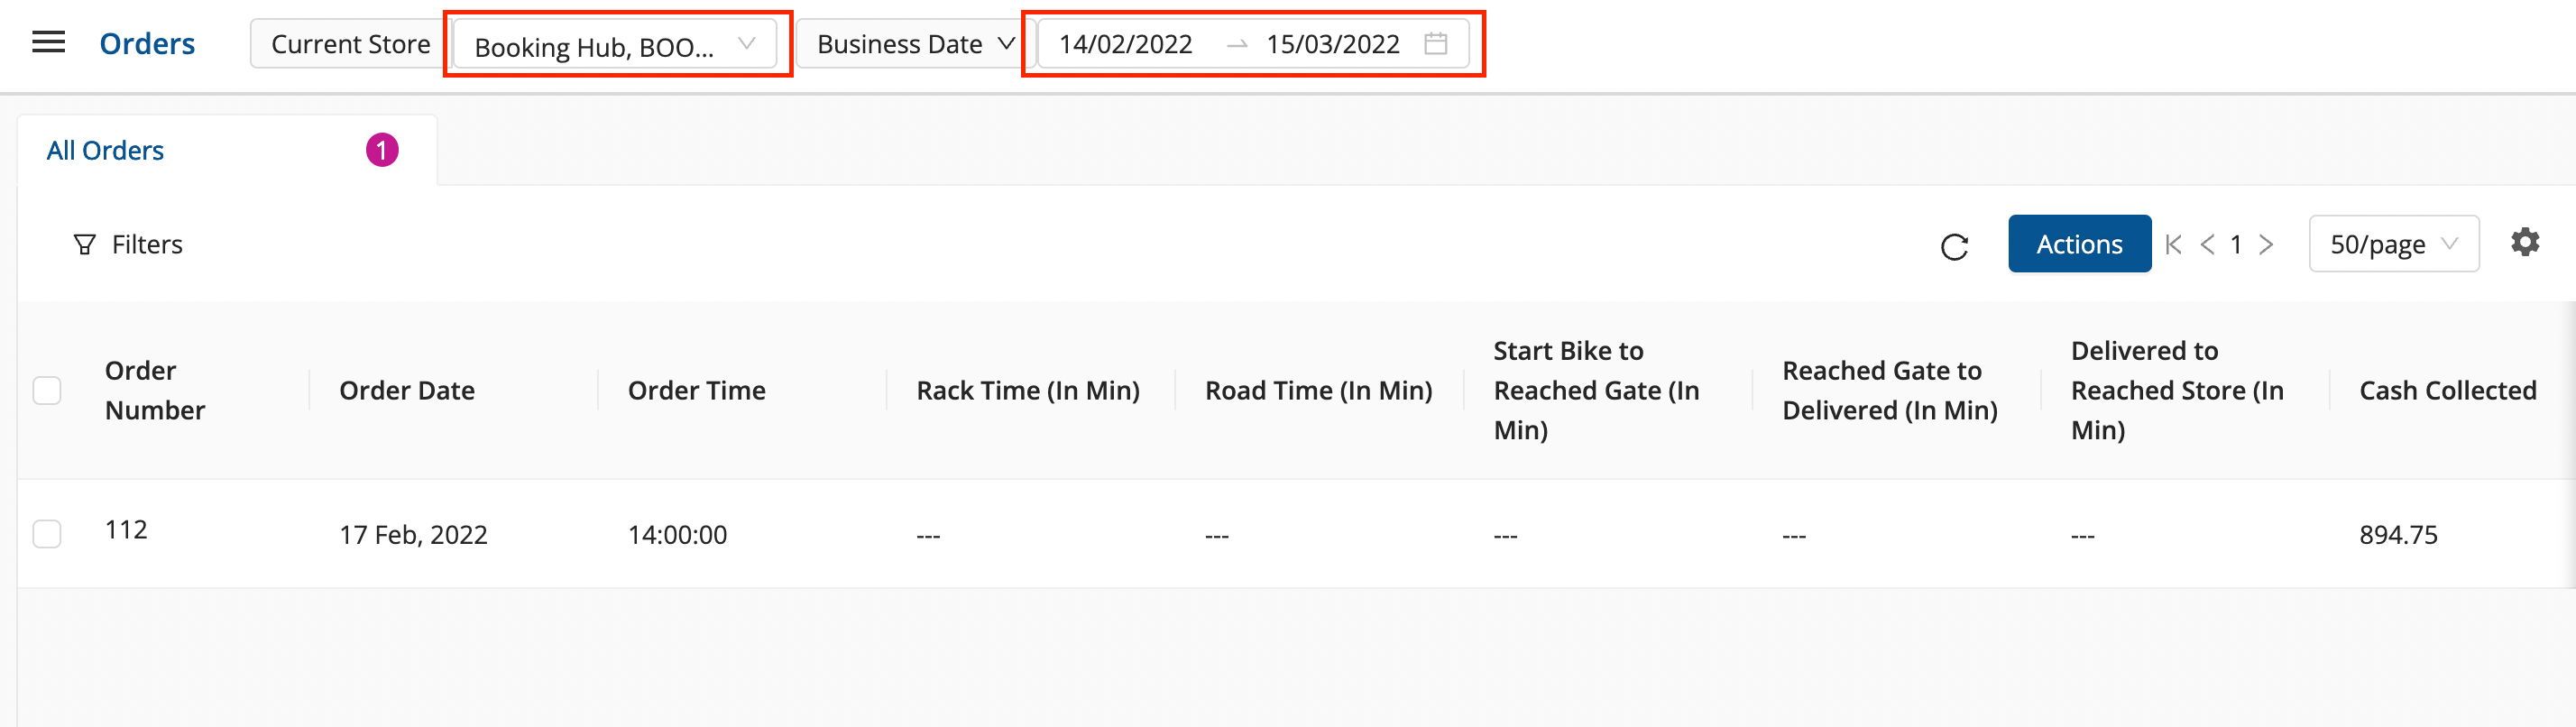Click the Current Store label button
Viewport: 2576px width, 727px height.
click(x=350, y=45)
